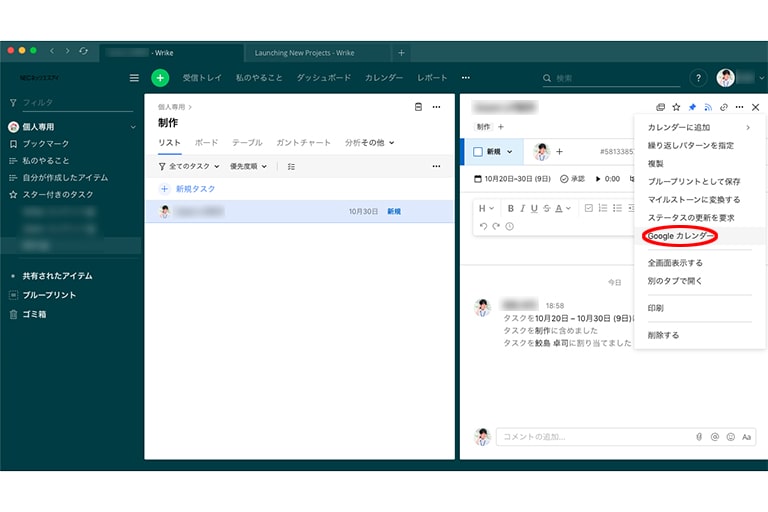
Task: Insert a bulleted list in description
Action: pos(617,208)
